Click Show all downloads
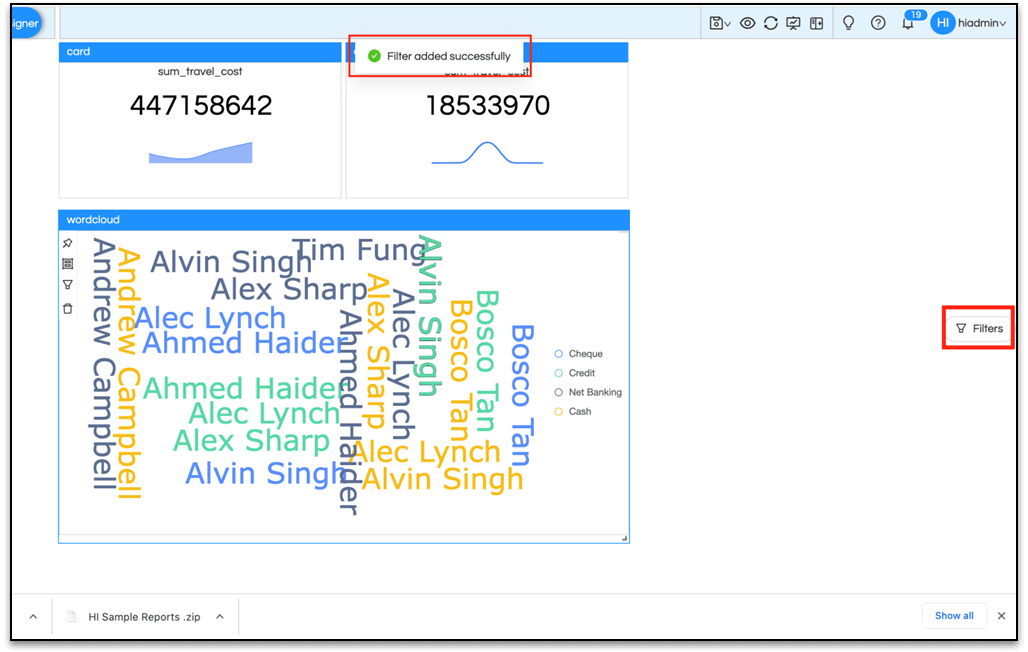 point(954,616)
